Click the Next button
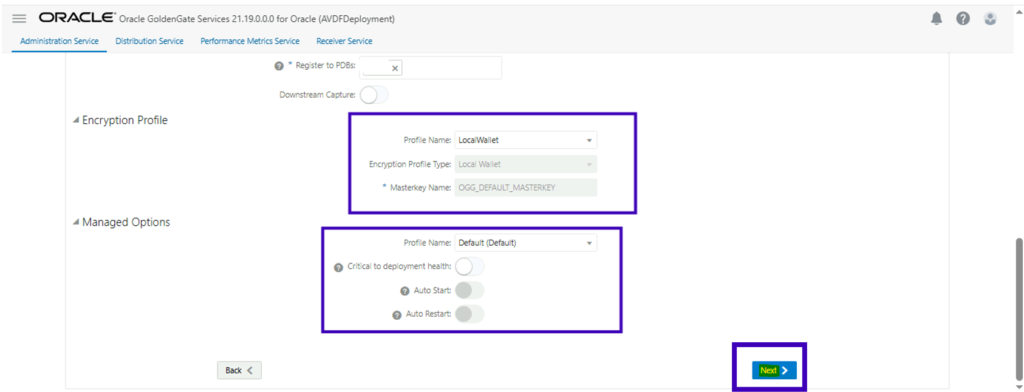 [774, 370]
